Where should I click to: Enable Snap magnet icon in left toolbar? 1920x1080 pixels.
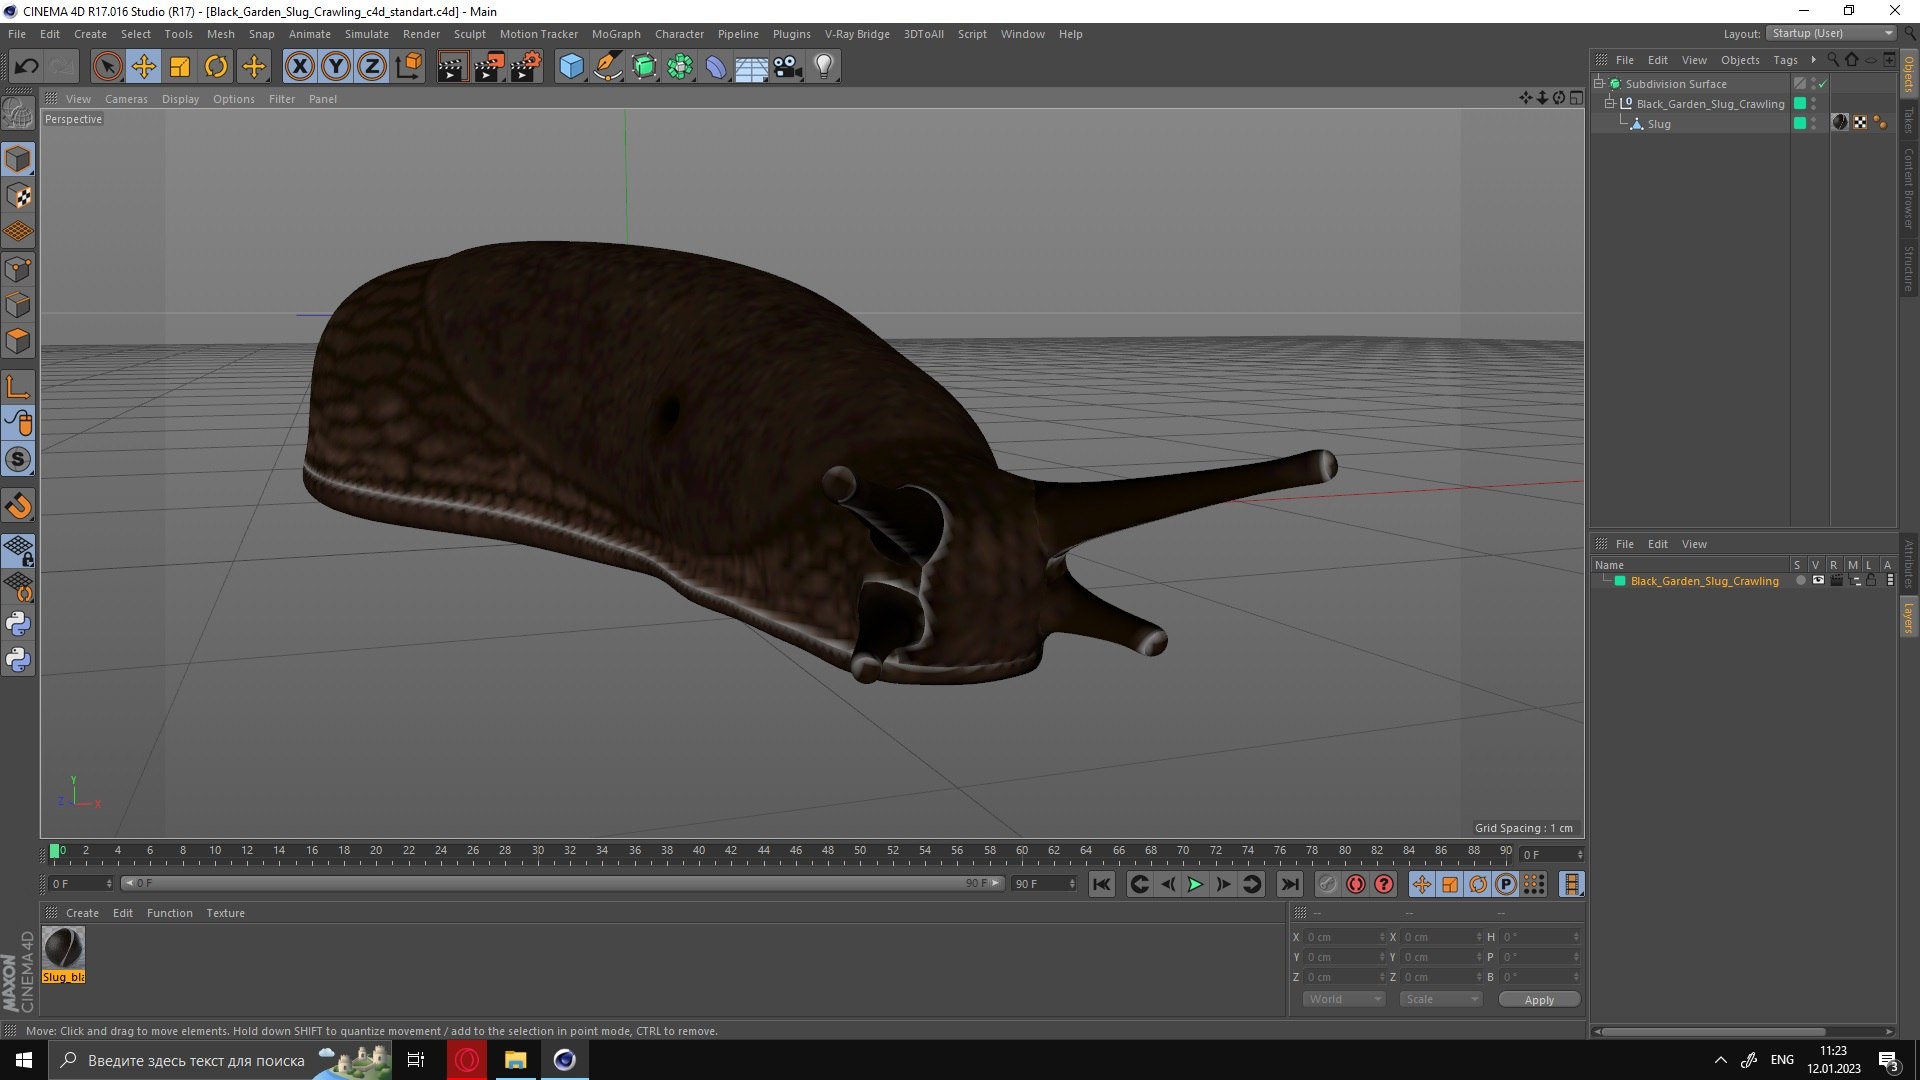pyautogui.click(x=18, y=506)
